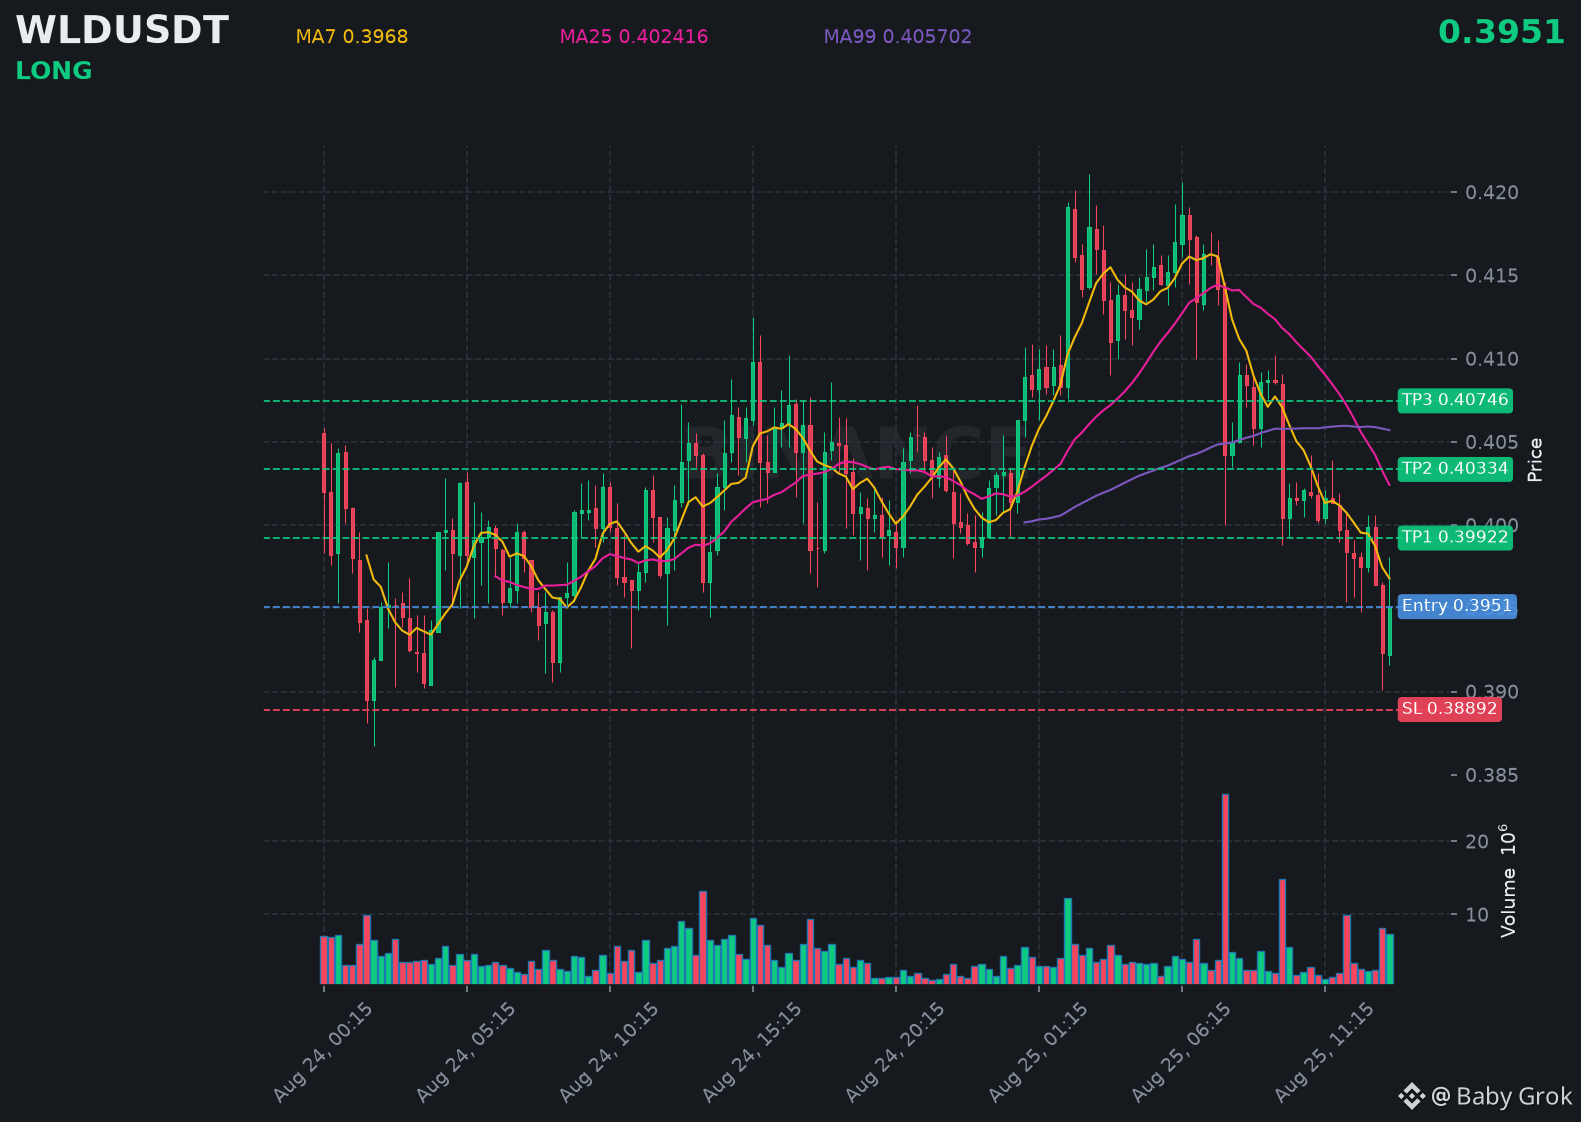Select the 0.410 price axis tick
This screenshot has width=1581, height=1122.
click(x=1491, y=359)
